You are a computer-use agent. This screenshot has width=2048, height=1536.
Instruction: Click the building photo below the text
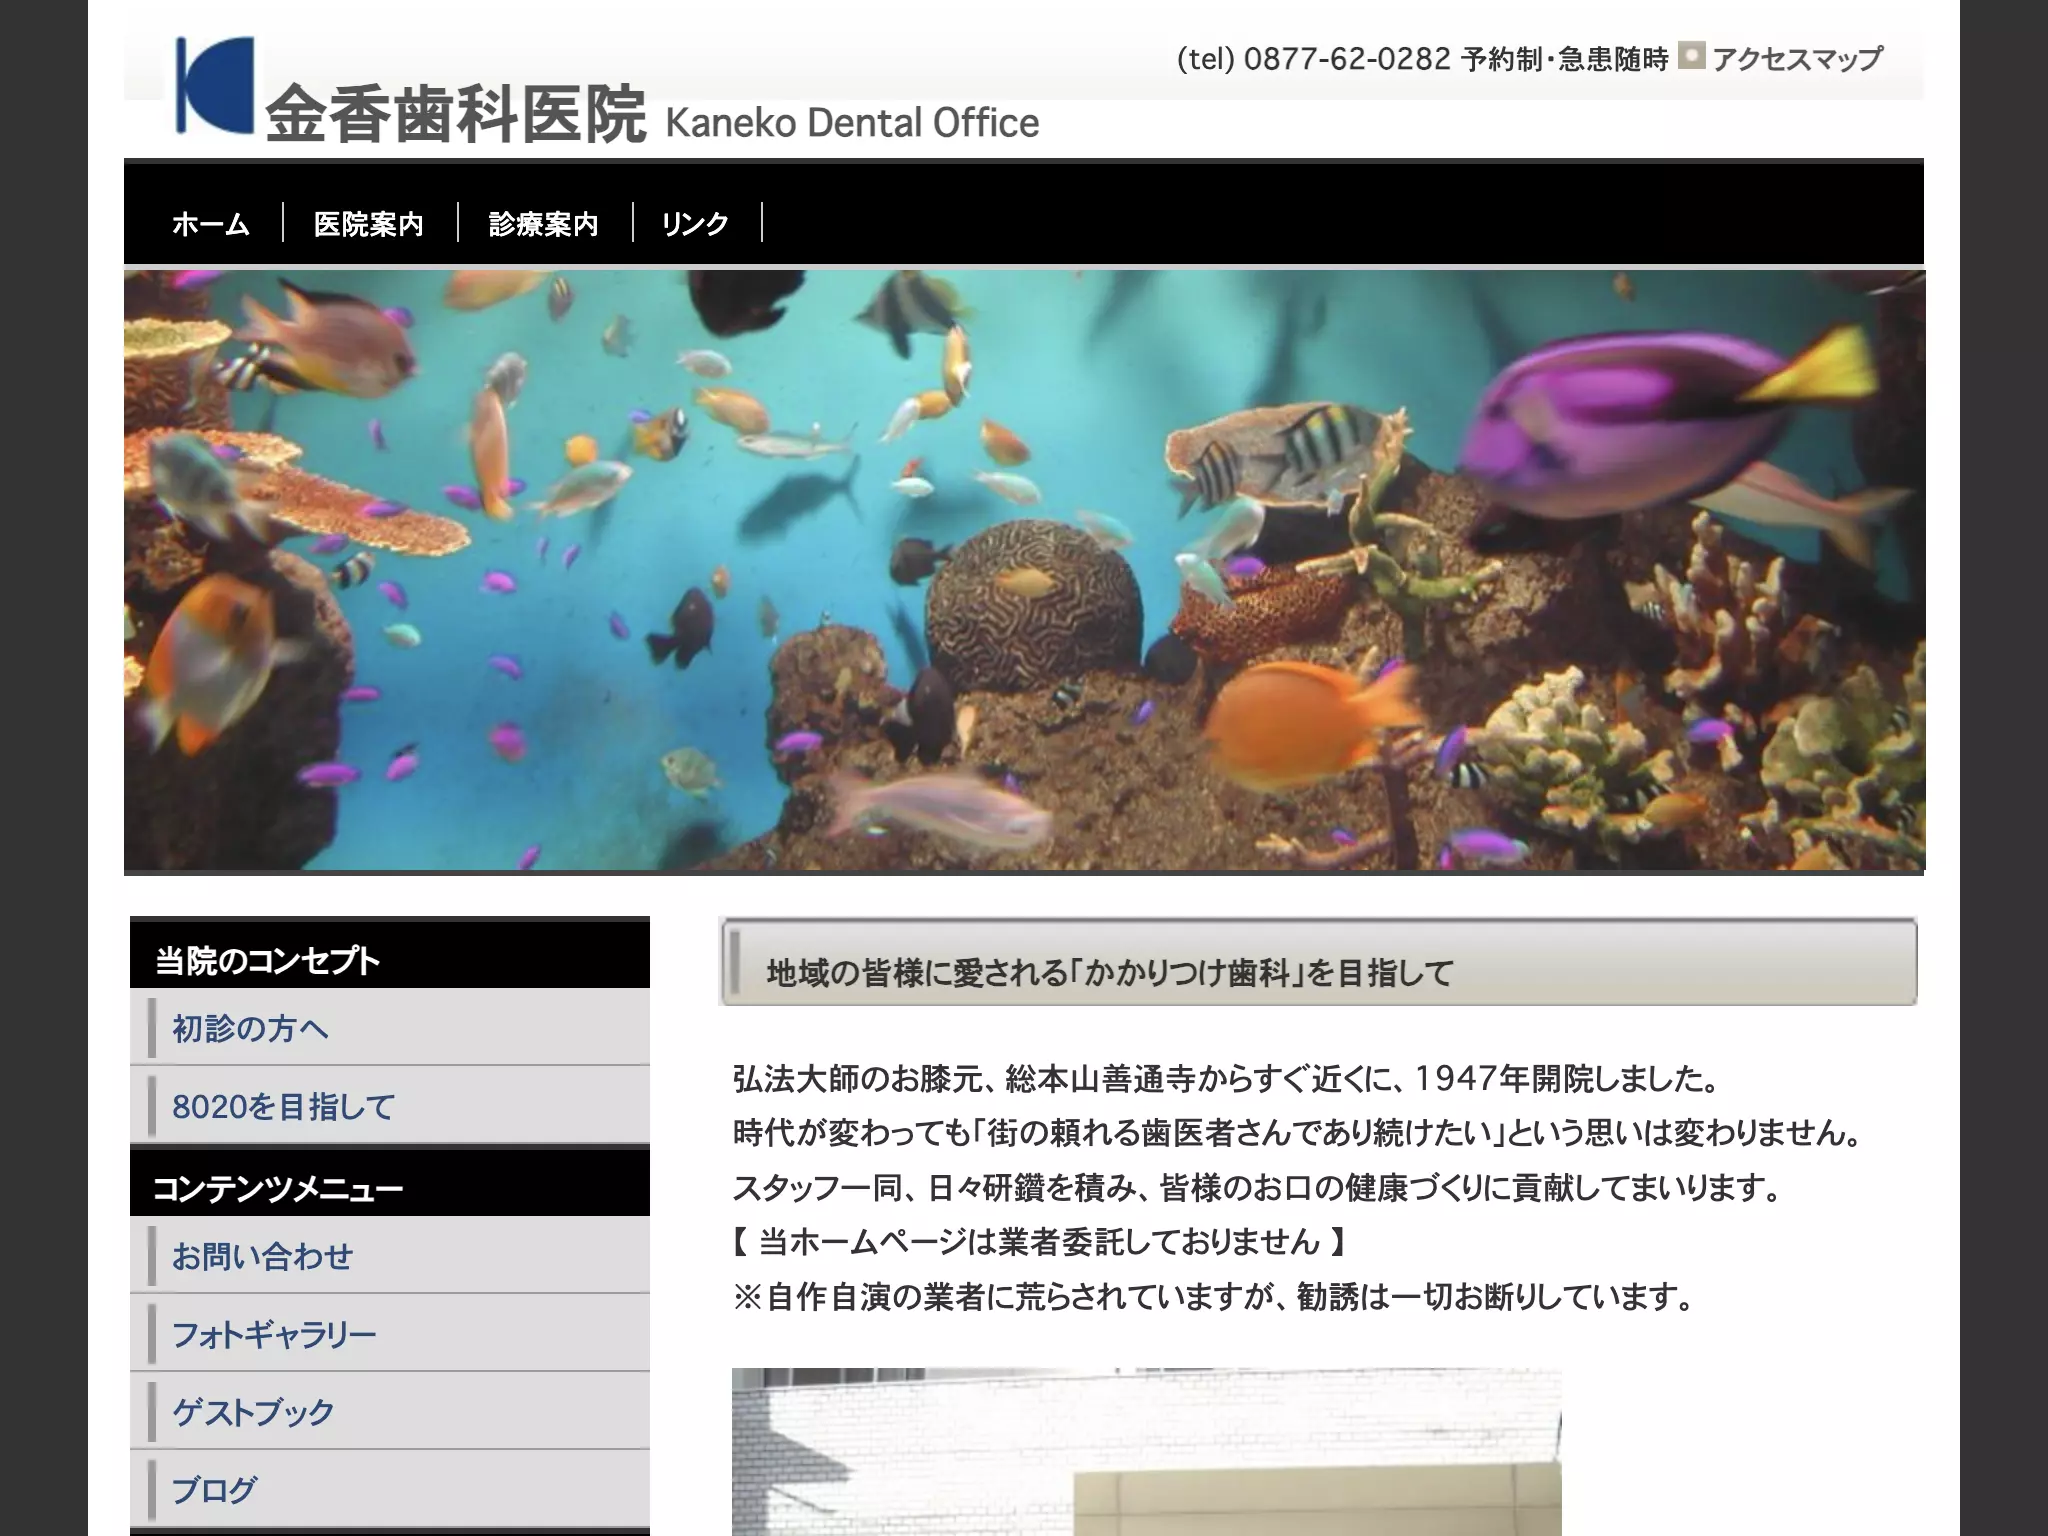tap(1146, 1452)
